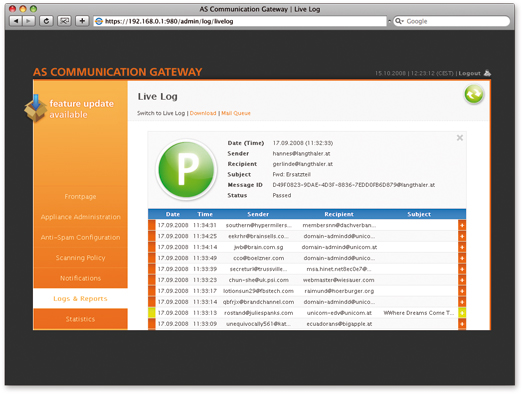Click the yellow marker on the 11:33:13 row
The image size is (522, 394).
click(x=152, y=313)
